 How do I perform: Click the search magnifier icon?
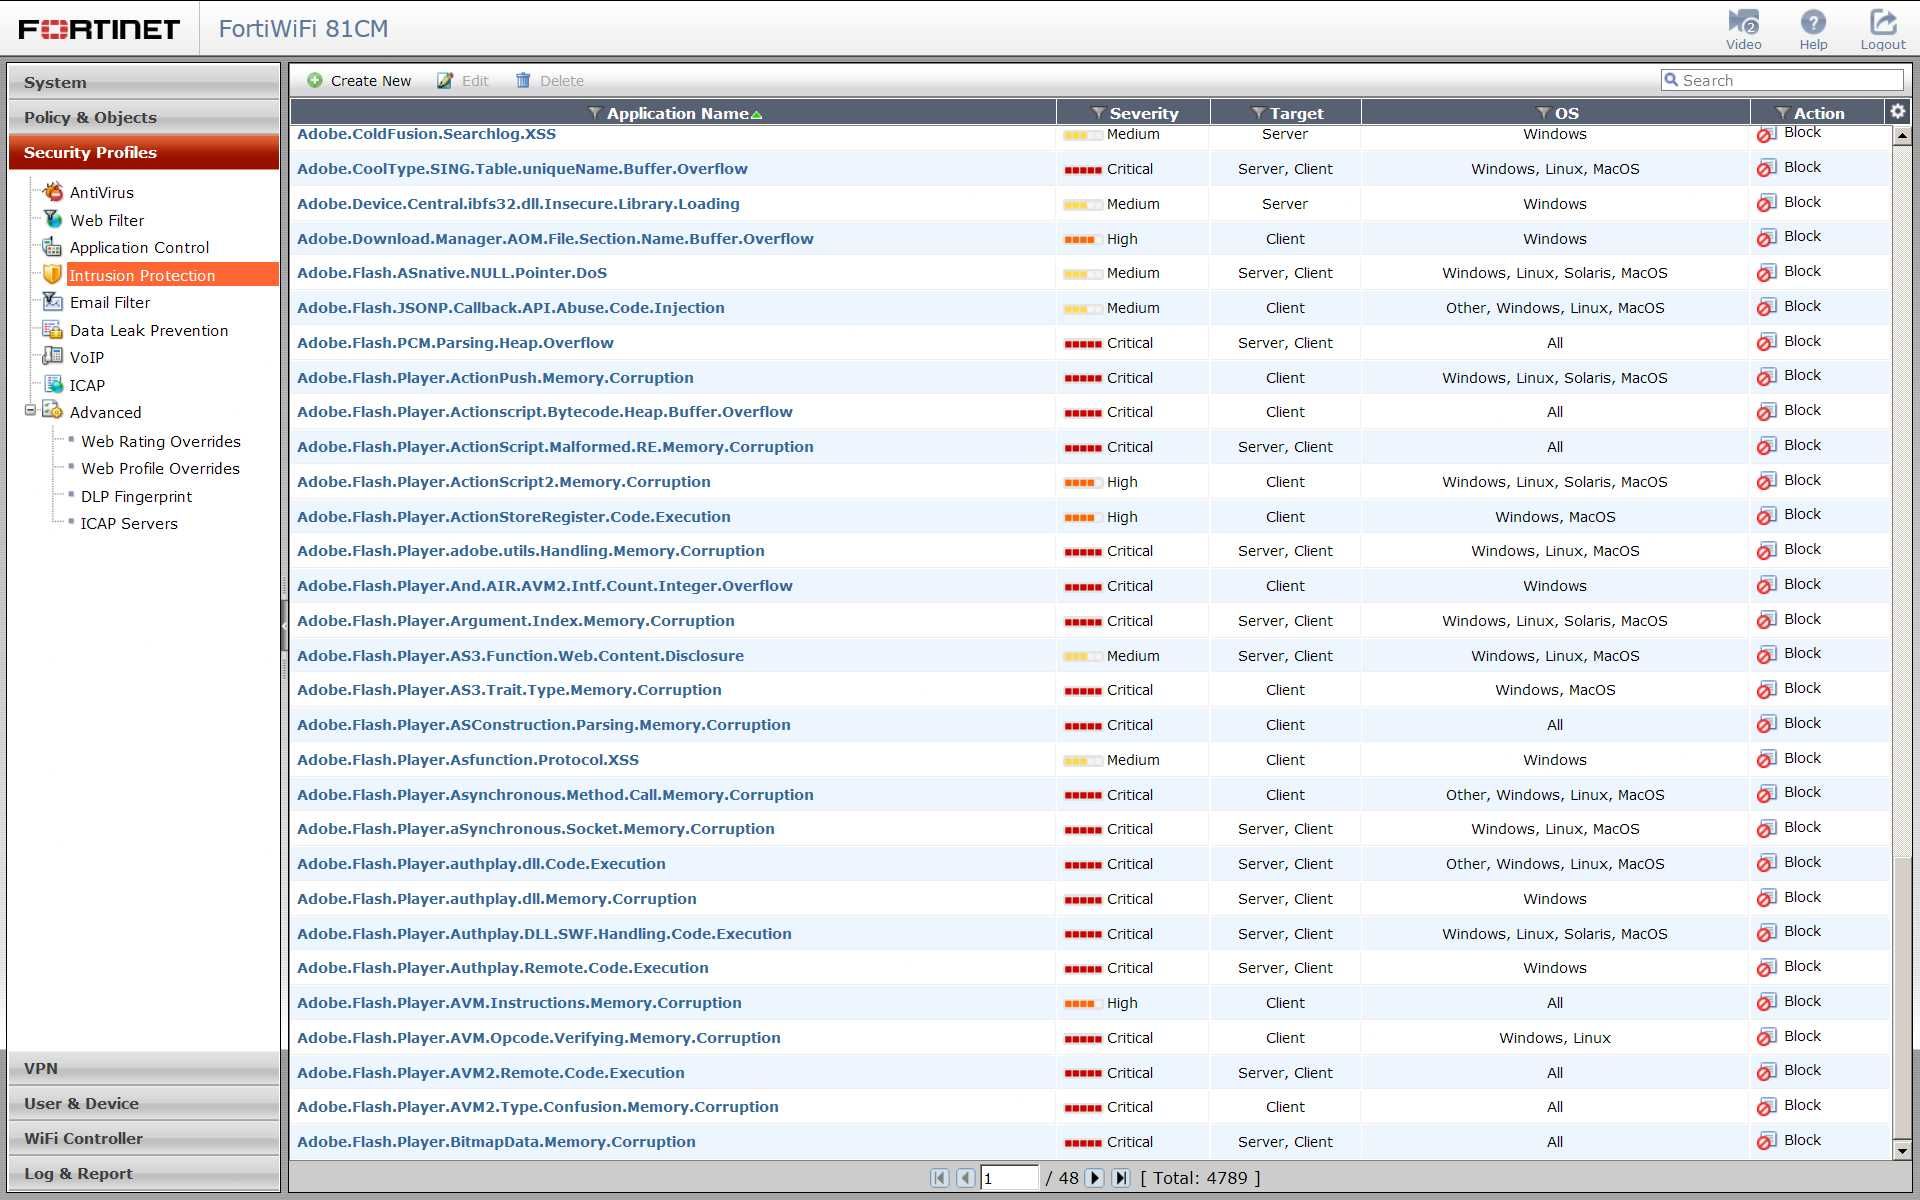coord(1670,80)
